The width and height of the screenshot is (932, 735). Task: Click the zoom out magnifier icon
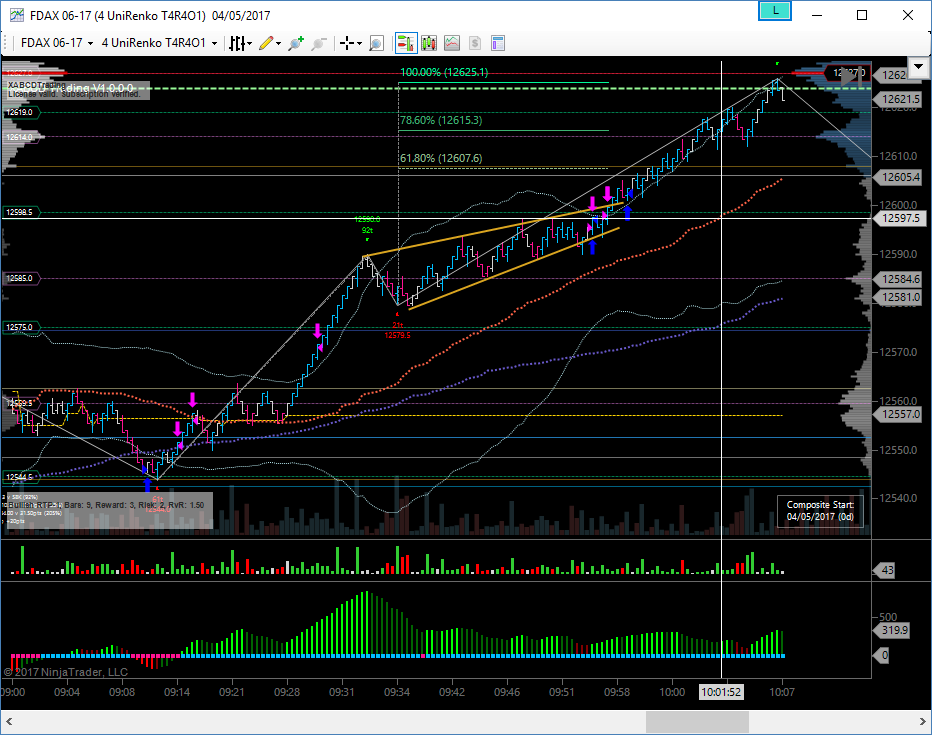pos(319,43)
